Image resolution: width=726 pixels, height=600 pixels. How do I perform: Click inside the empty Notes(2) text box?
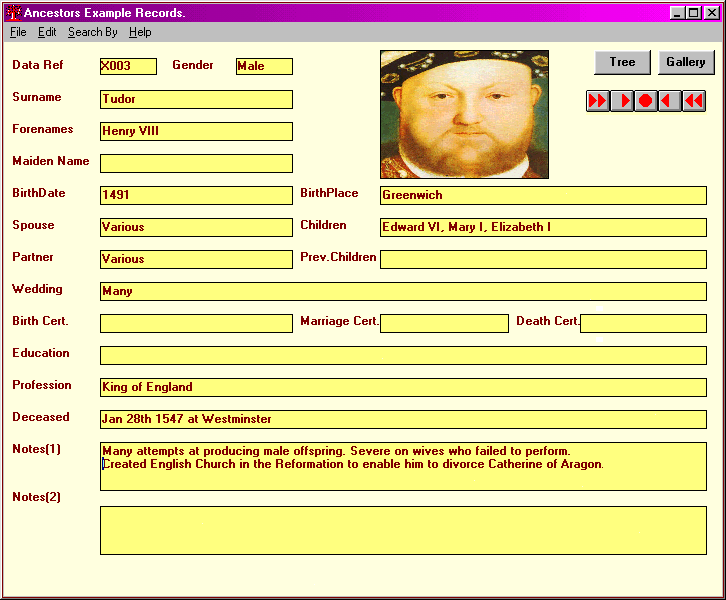(403, 530)
